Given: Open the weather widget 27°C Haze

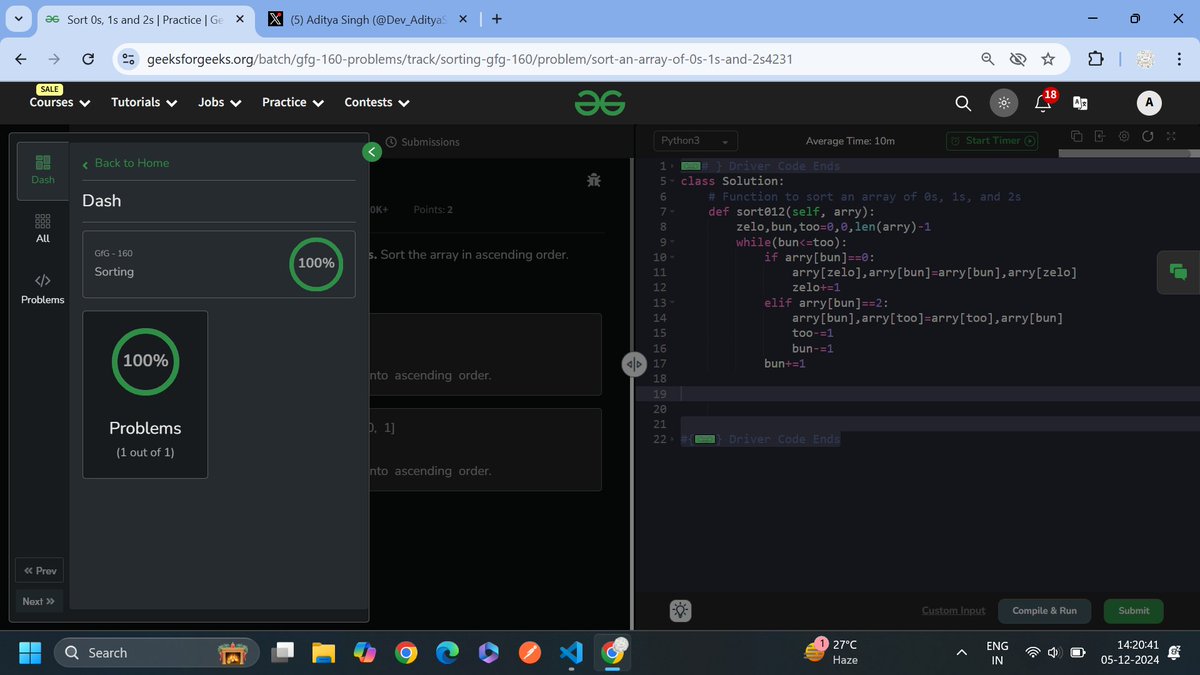Looking at the screenshot, I should click(833, 652).
